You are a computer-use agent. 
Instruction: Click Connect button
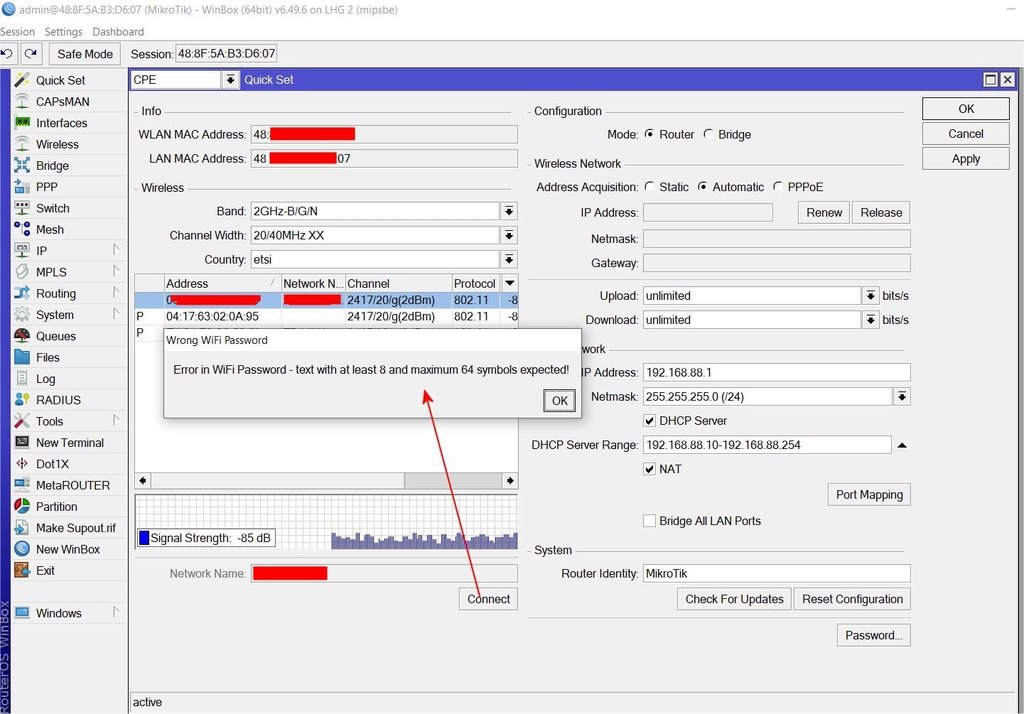tap(488, 599)
